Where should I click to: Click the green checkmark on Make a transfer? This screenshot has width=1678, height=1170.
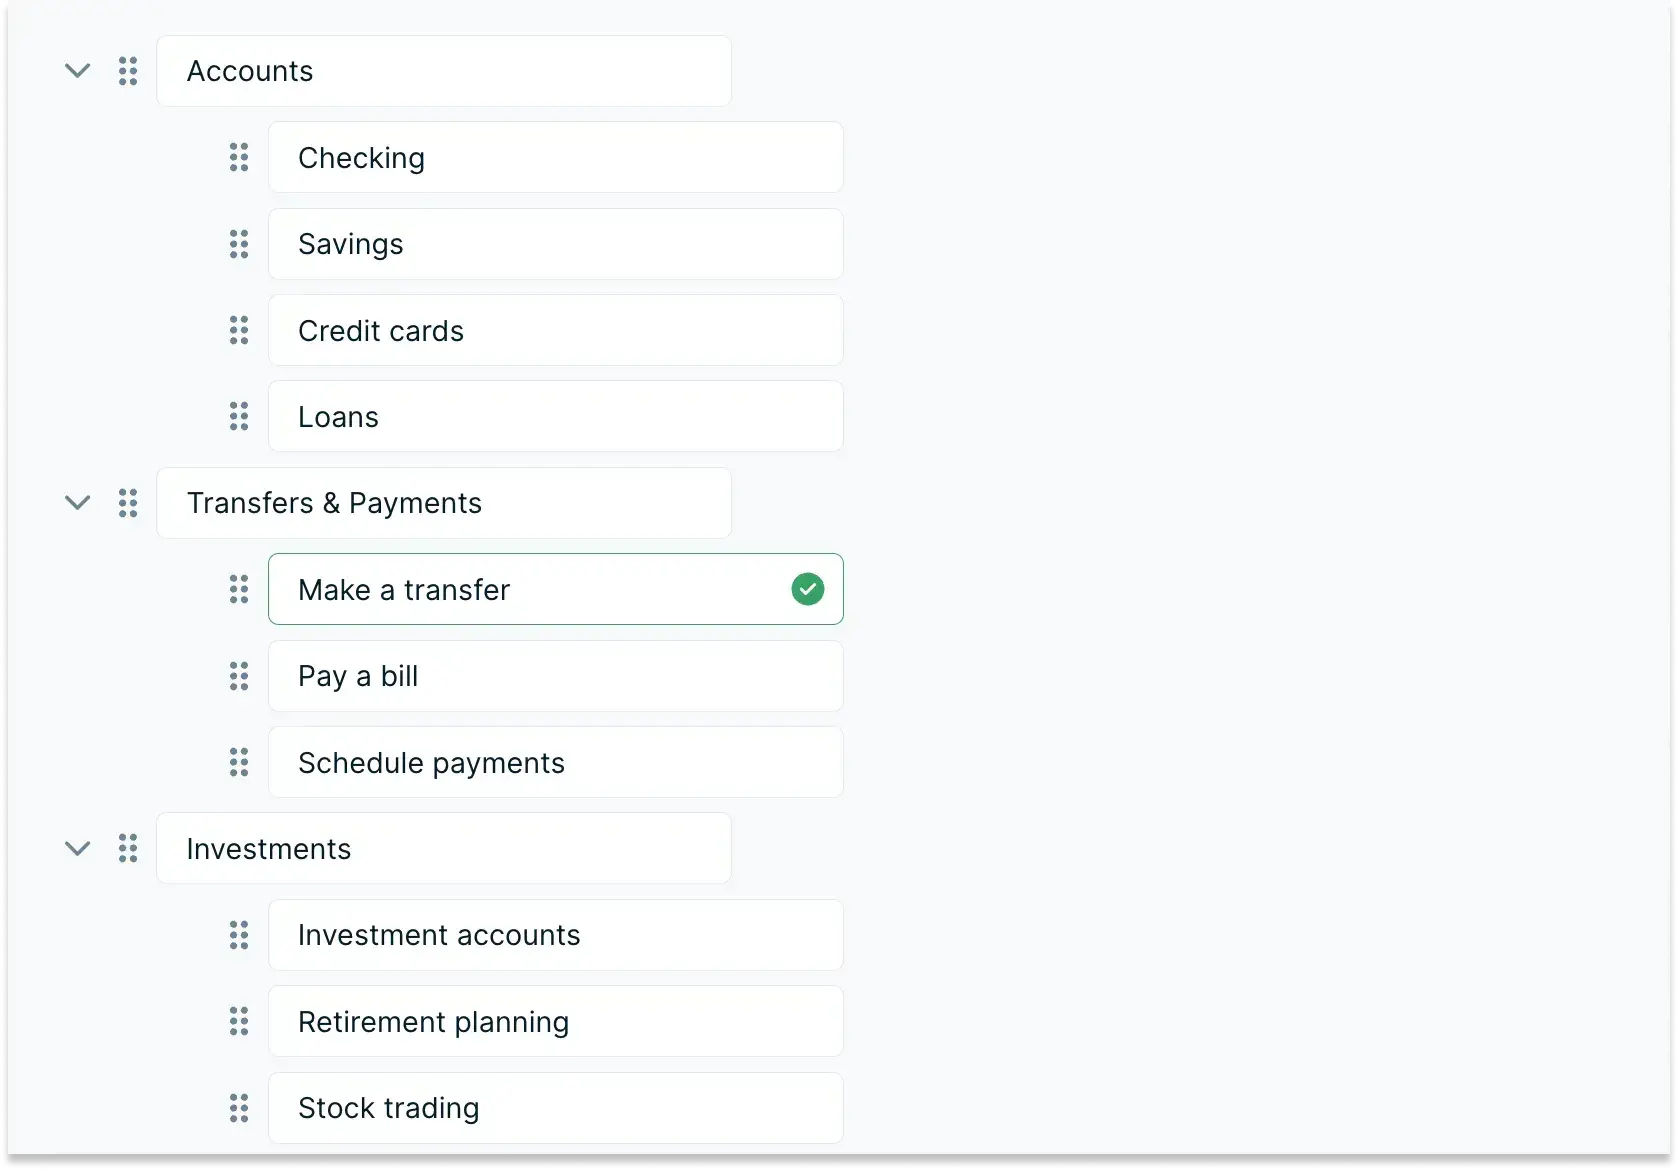click(x=808, y=589)
